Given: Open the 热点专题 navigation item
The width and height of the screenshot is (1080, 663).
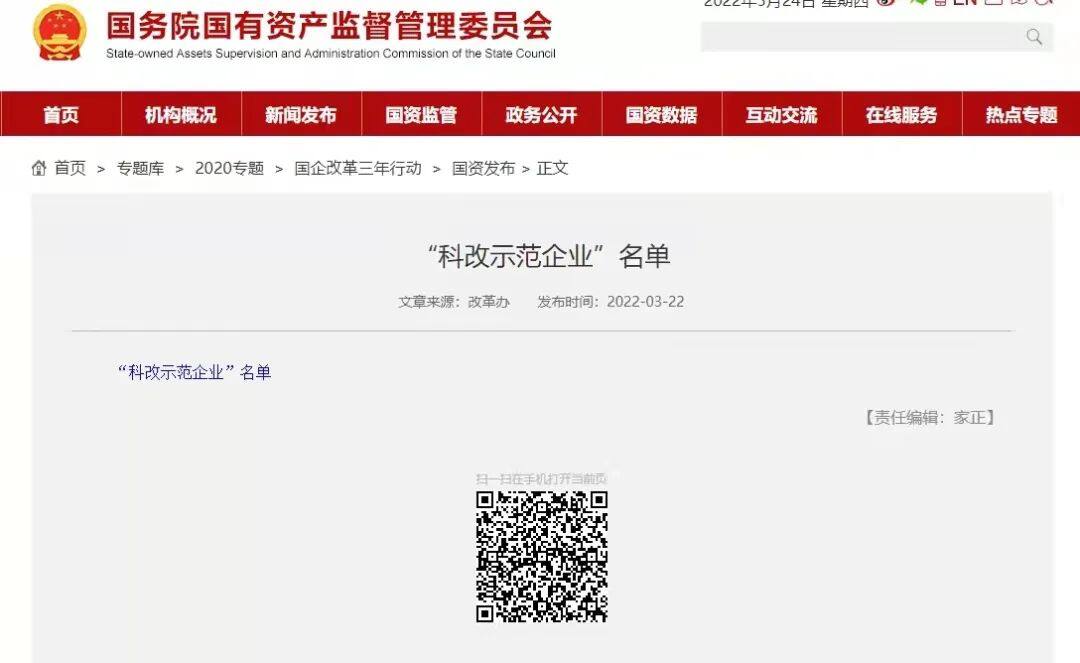Looking at the screenshot, I should tap(1021, 115).
